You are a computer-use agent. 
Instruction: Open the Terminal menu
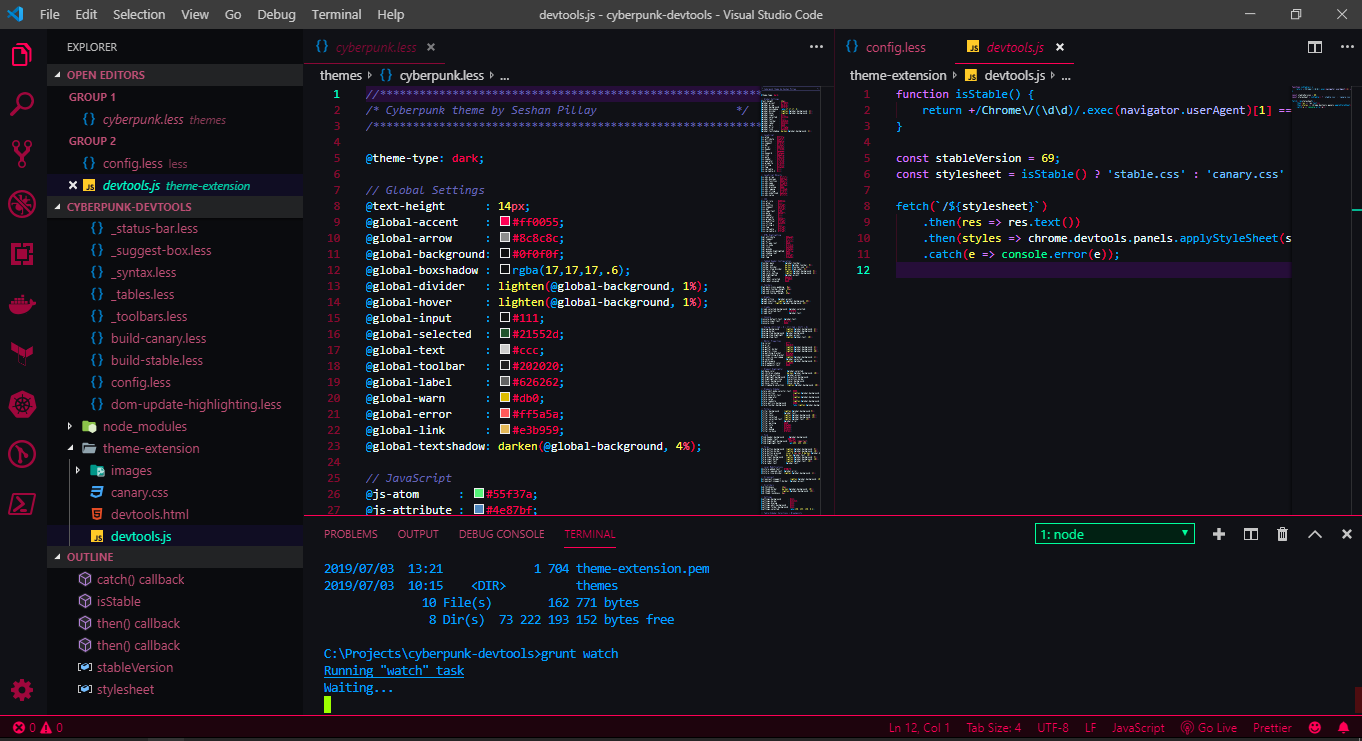pyautogui.click(x=336, y=14)
